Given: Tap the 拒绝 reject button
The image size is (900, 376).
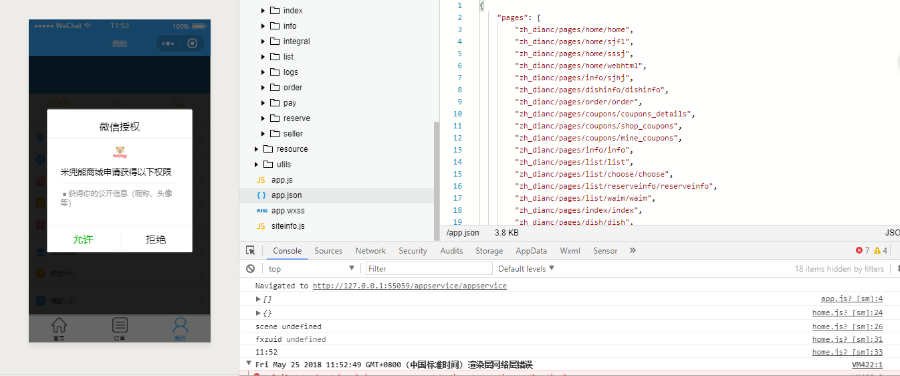Looking at the screenshot, I should click(156, 239).
